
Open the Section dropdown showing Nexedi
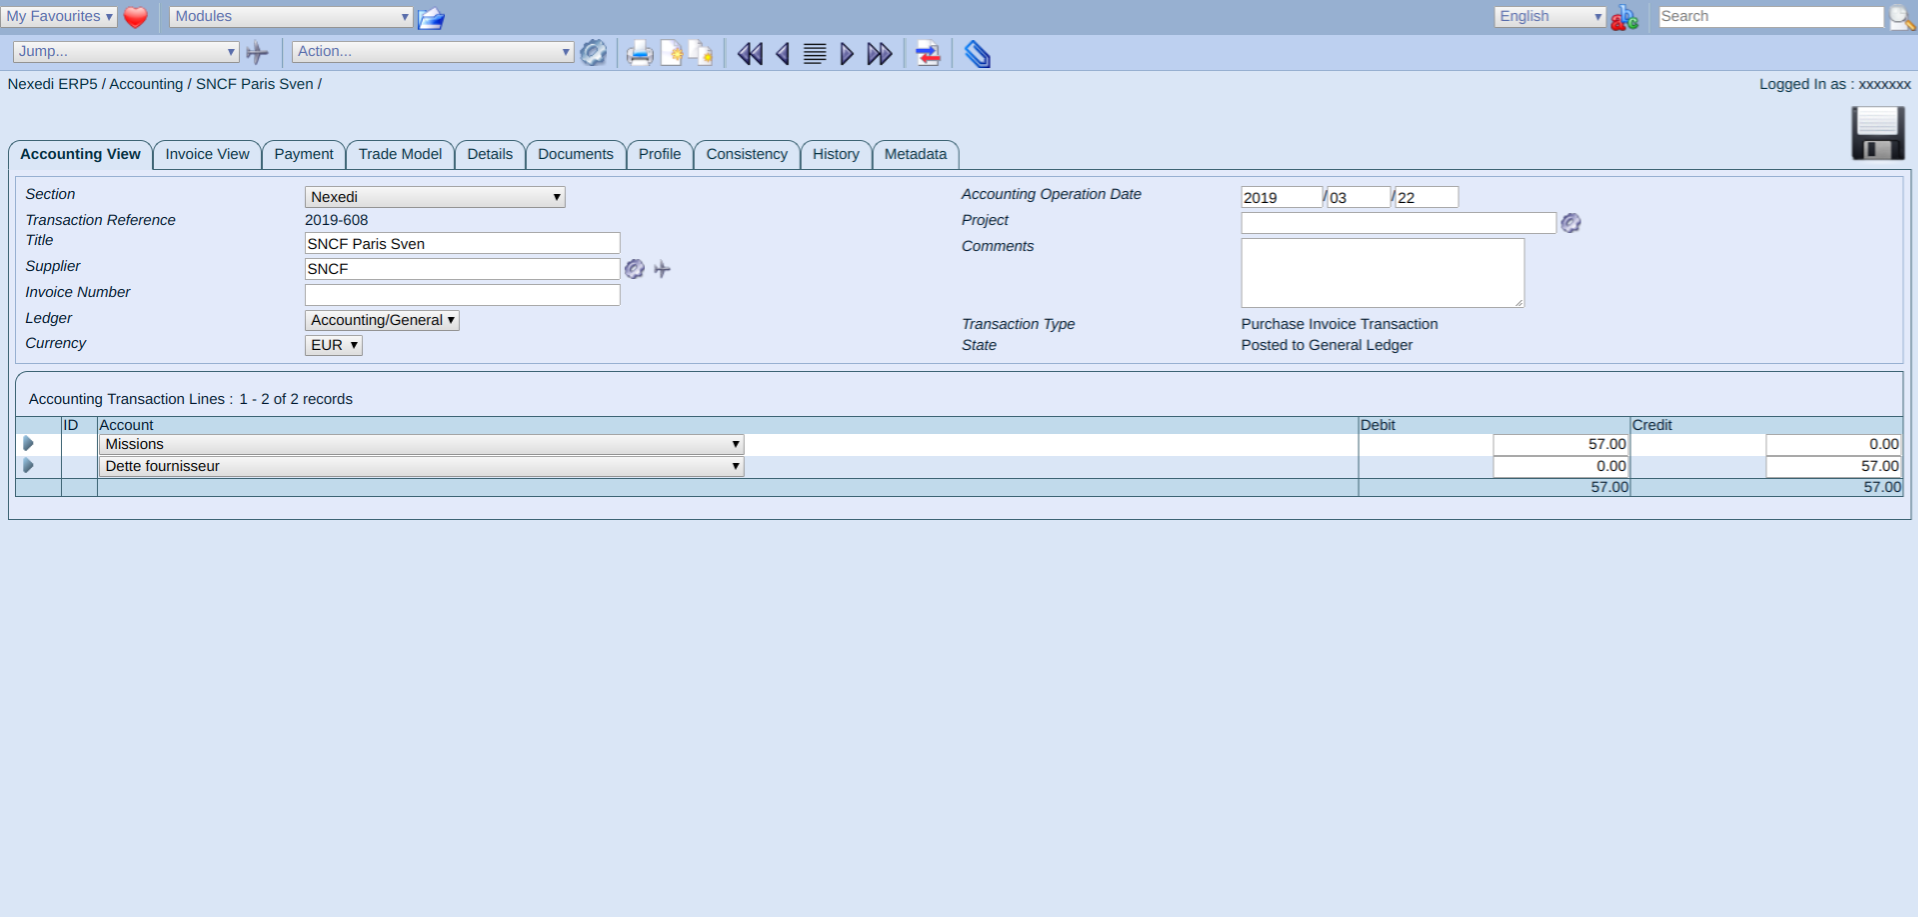coord(435,197)
